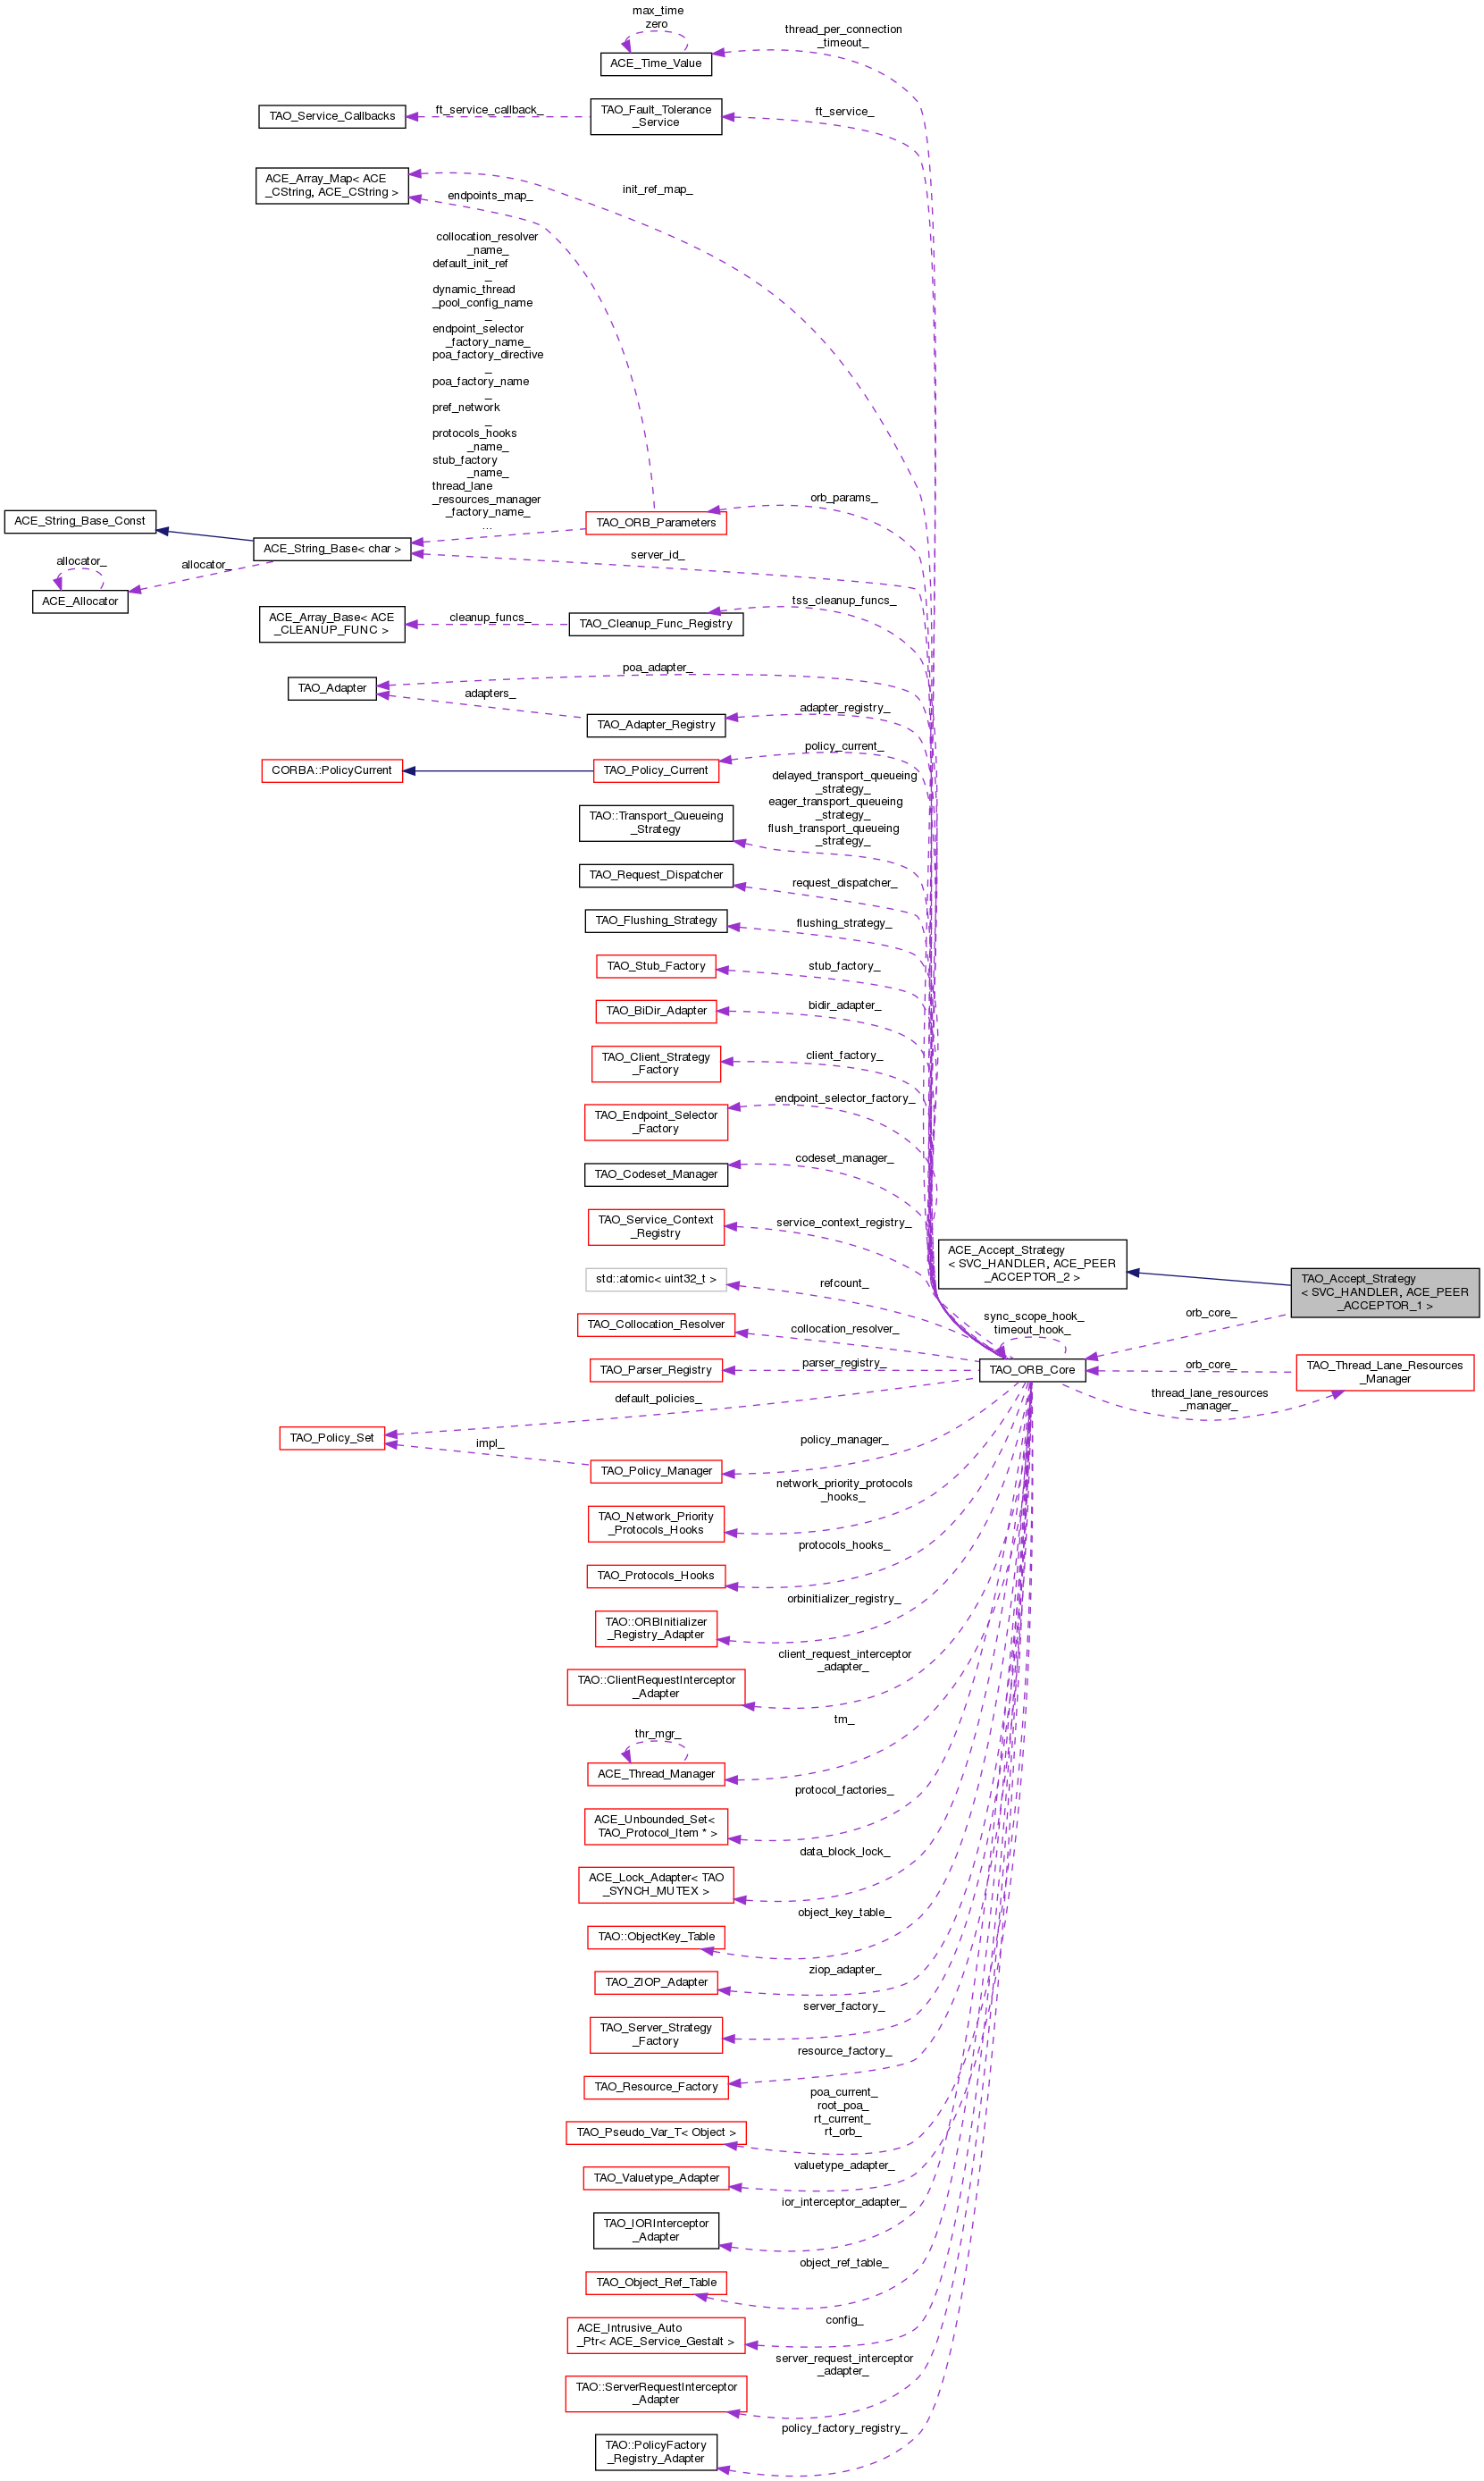Open the ACE_Time_Value node
The height and width of the screenshot is (2481, 1484).
click(655, 63)
